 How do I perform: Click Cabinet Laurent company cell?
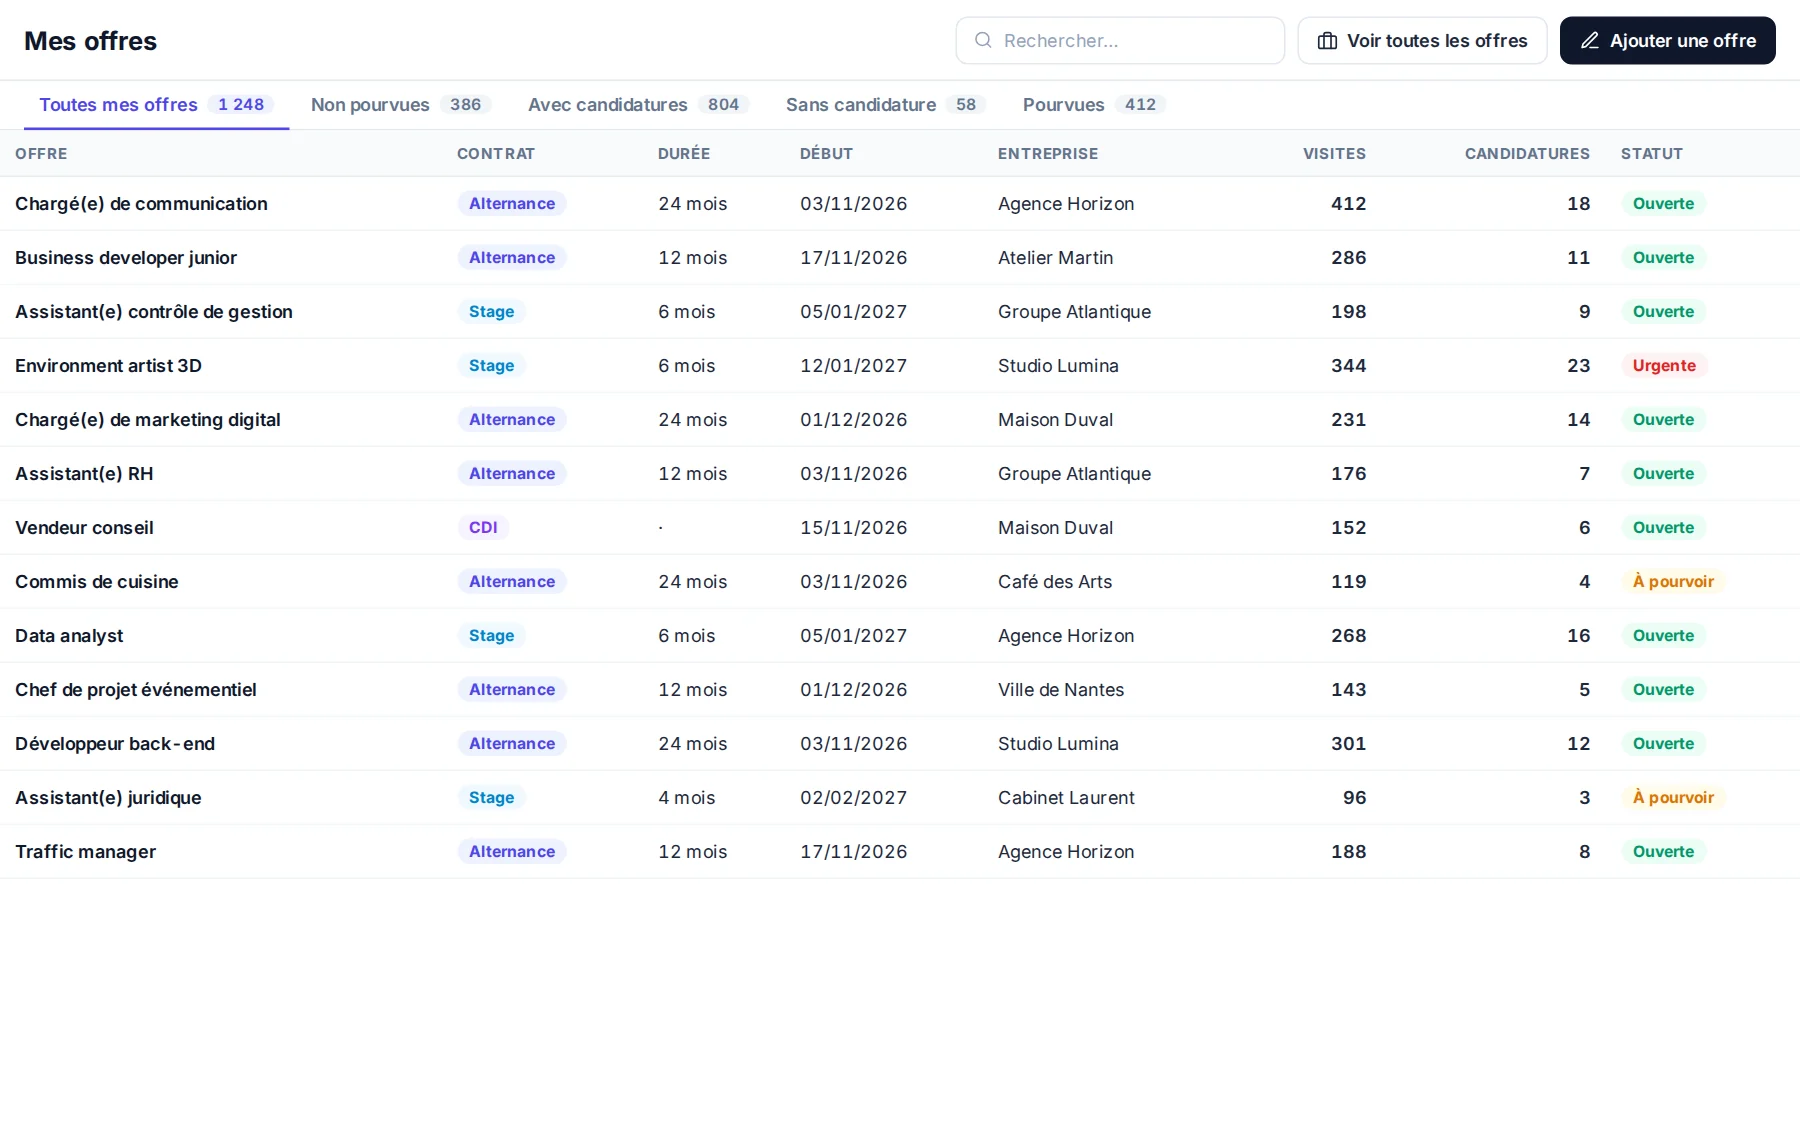[1066, 798]
